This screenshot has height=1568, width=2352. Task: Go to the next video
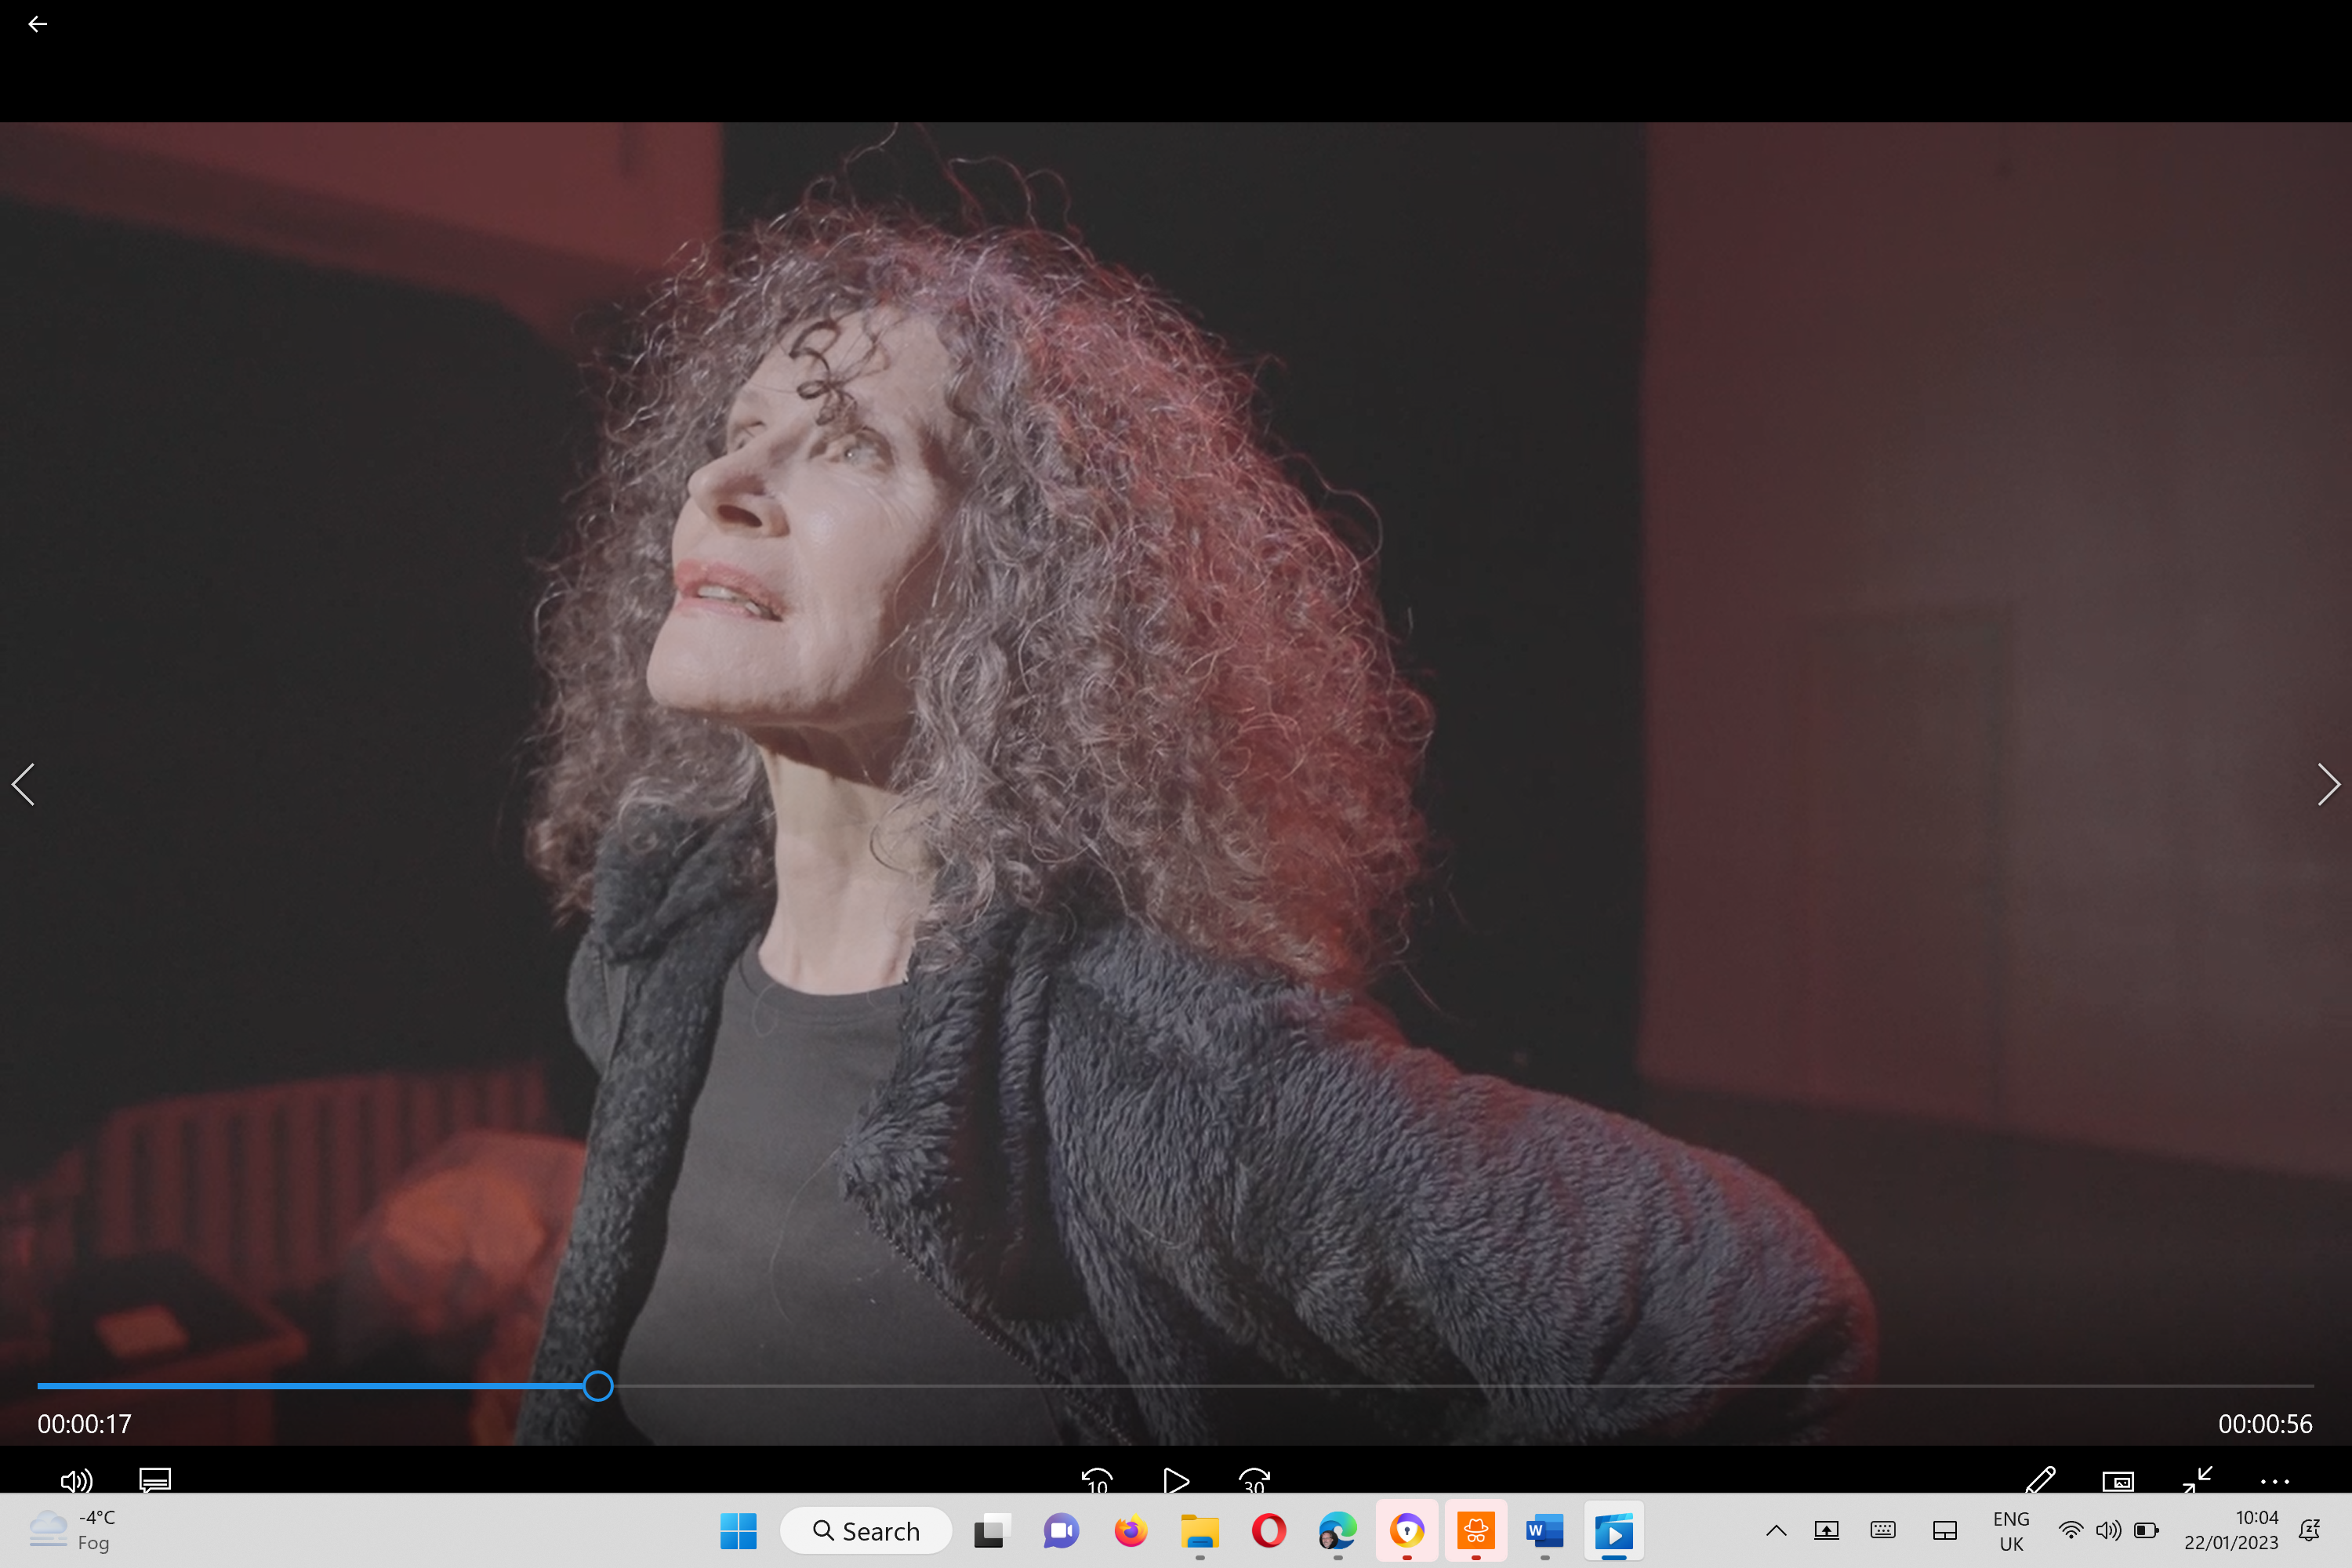pyautogui.click(x=2327, y=784)
